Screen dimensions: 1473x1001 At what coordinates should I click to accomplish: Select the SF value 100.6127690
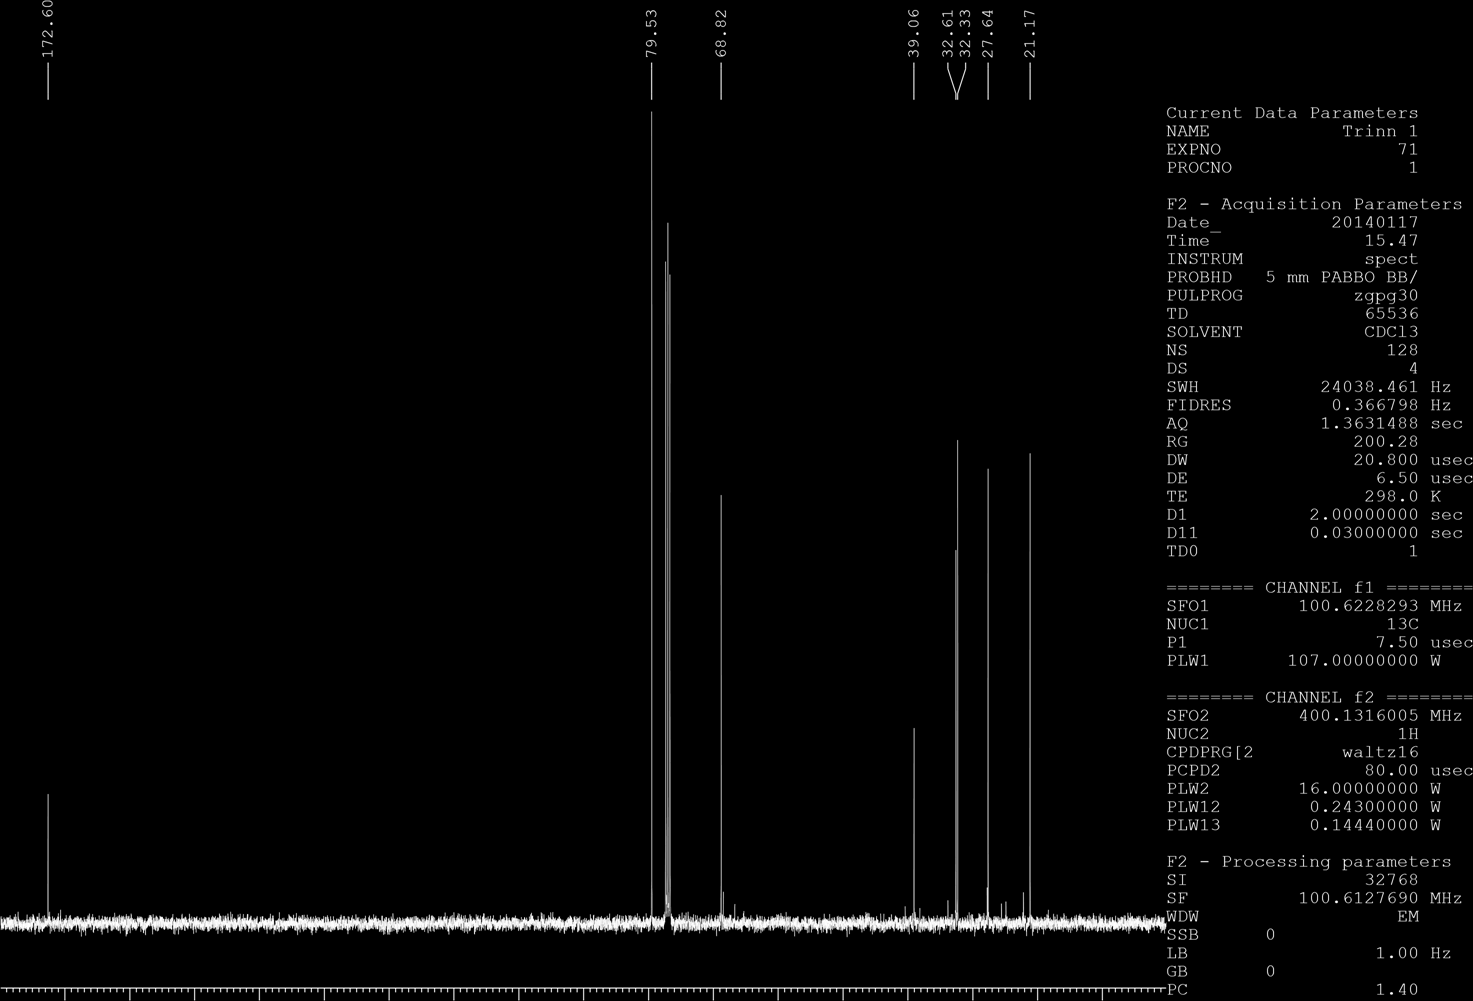coord(1358,898)
